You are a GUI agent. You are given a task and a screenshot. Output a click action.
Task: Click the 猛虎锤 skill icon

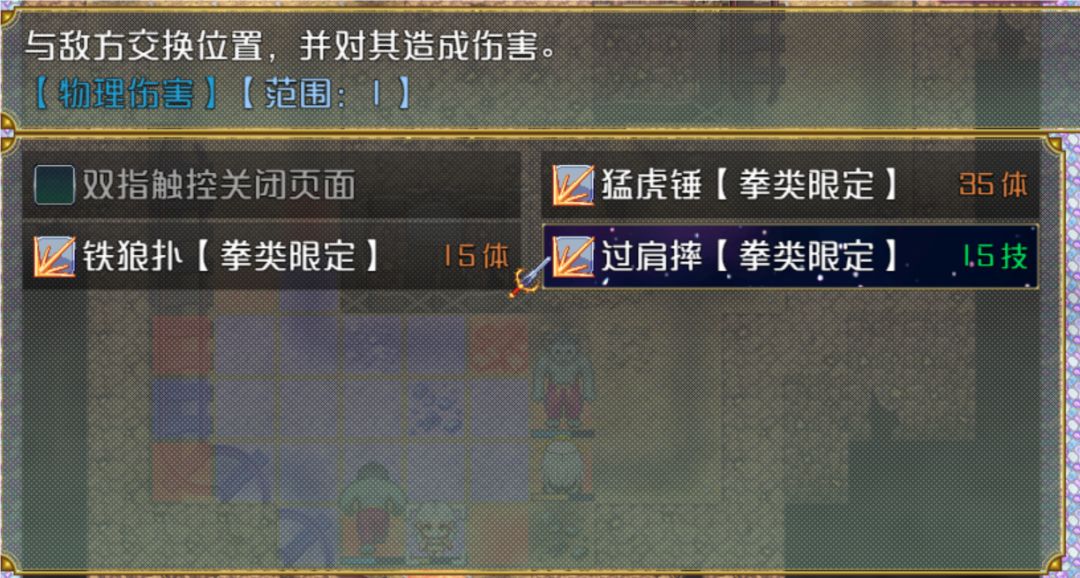573,185
